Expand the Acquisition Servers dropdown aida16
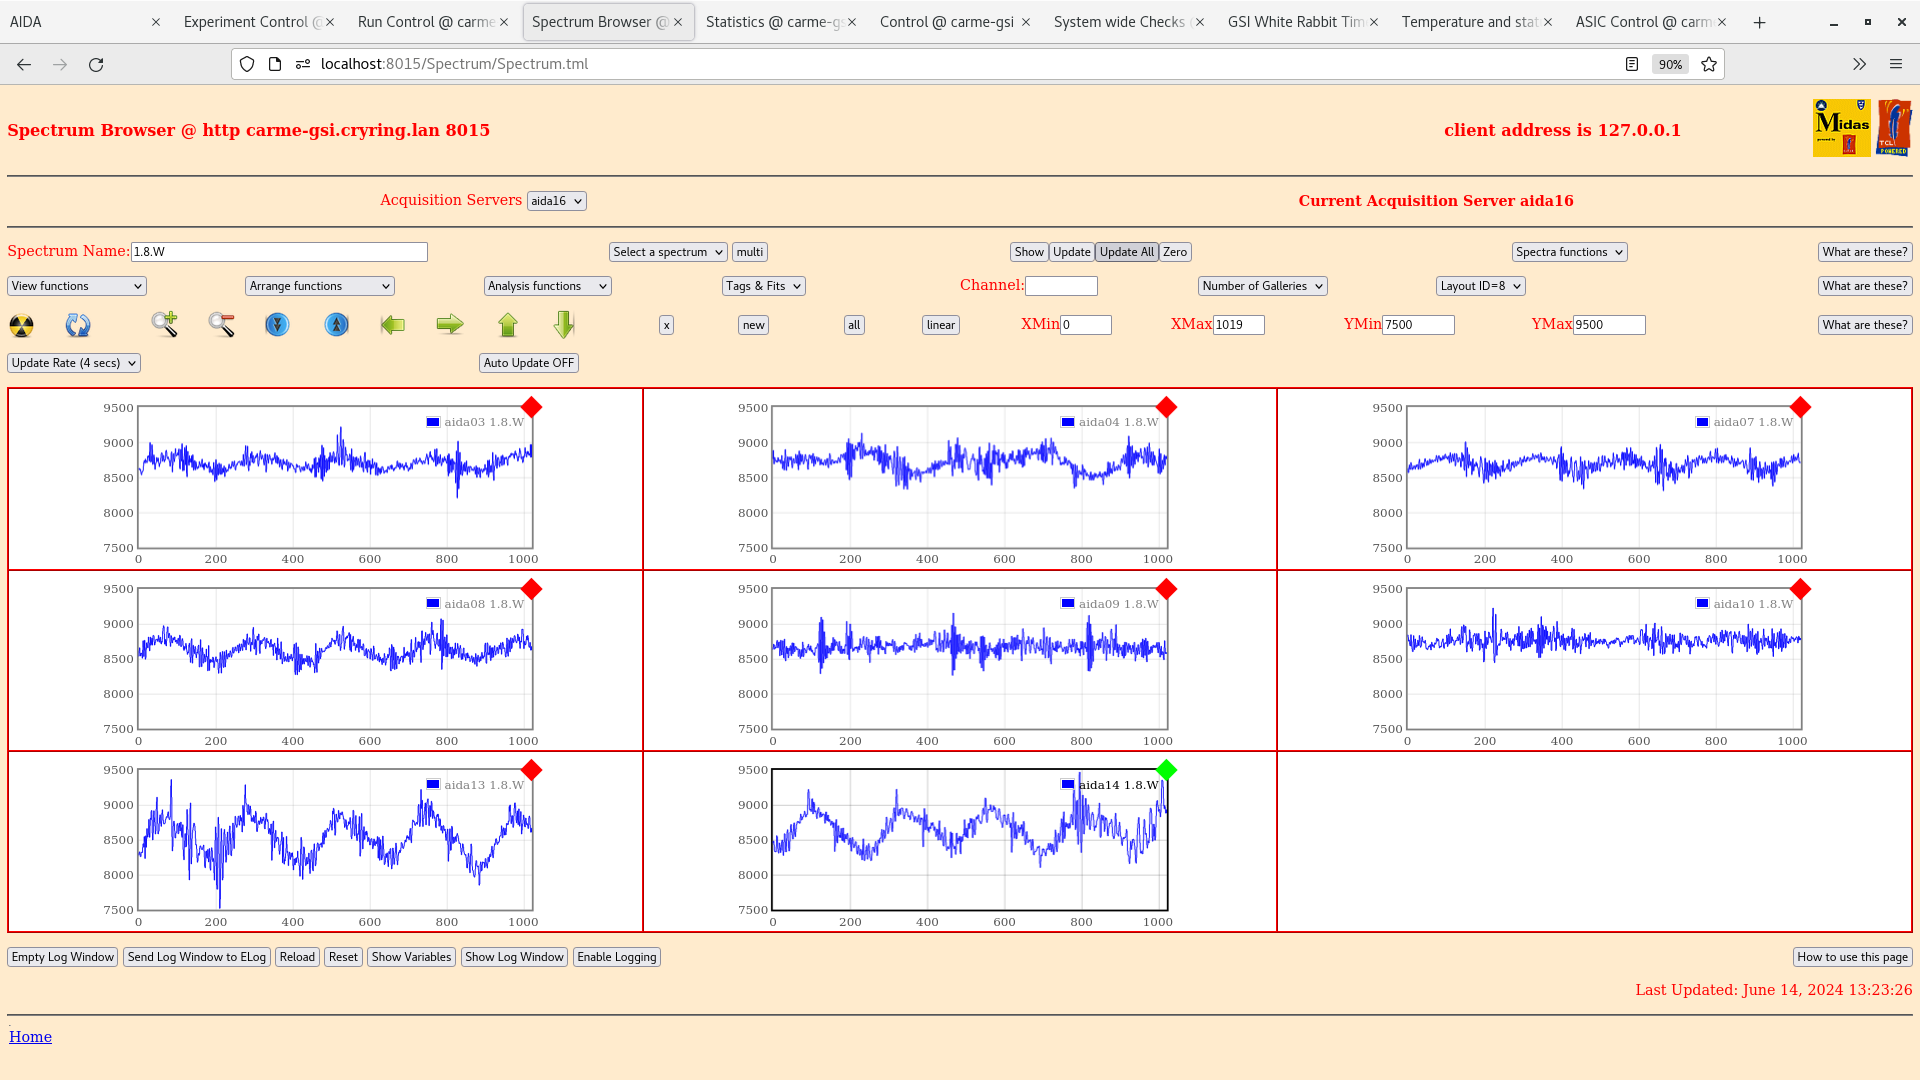 pos(554,200)
